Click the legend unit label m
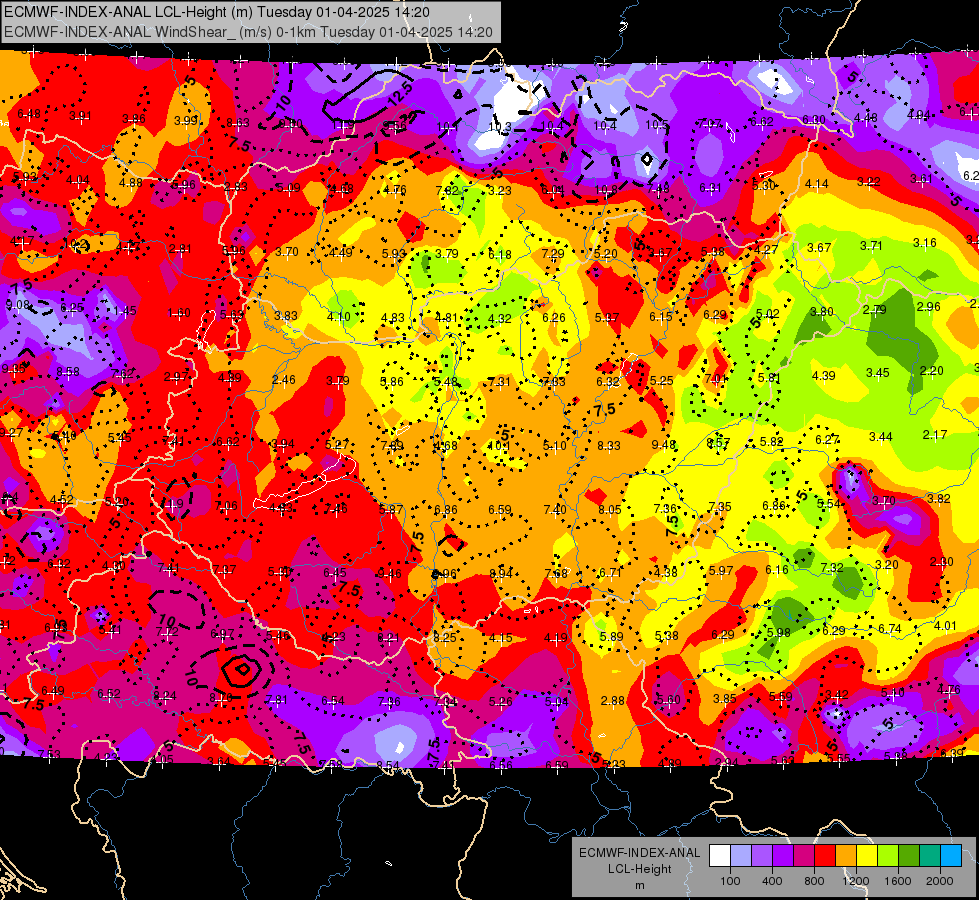The height and width of the screenshot is (900, 979). (x=640, y=886)
